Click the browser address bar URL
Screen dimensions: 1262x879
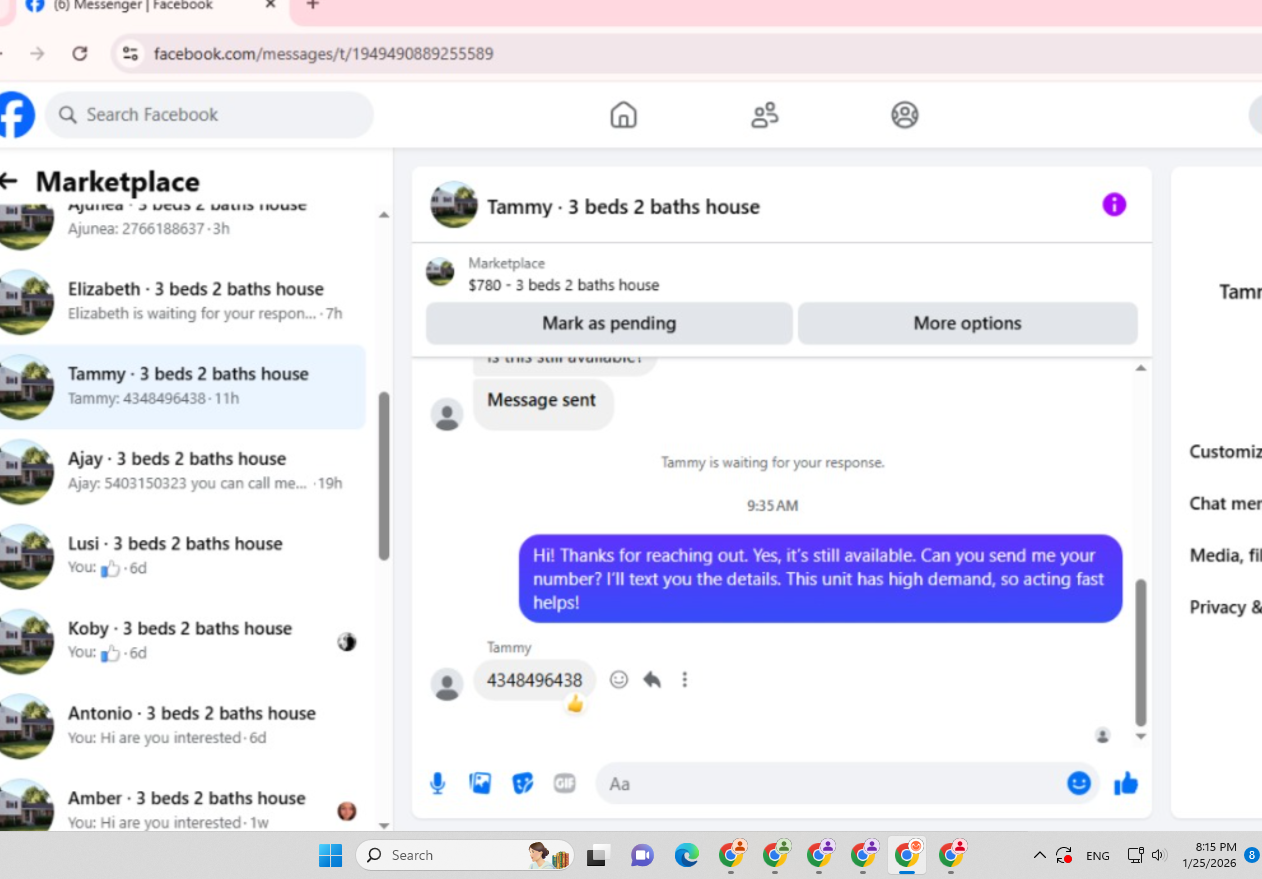323,53
